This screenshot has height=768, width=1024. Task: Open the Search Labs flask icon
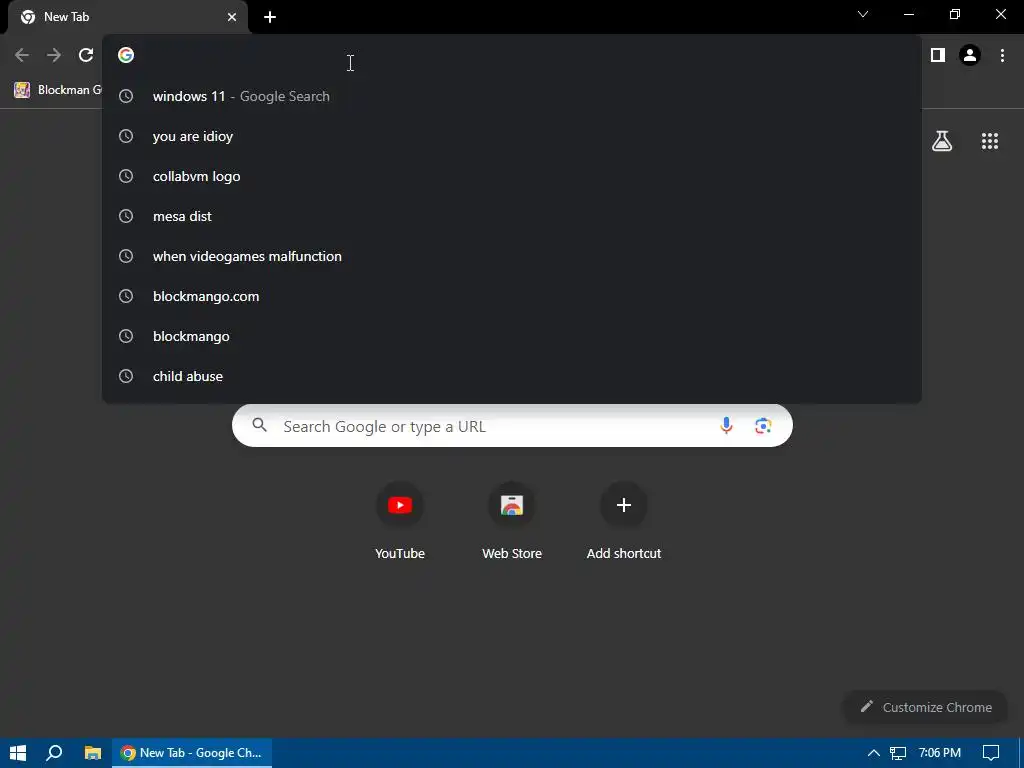click(942, 141)
